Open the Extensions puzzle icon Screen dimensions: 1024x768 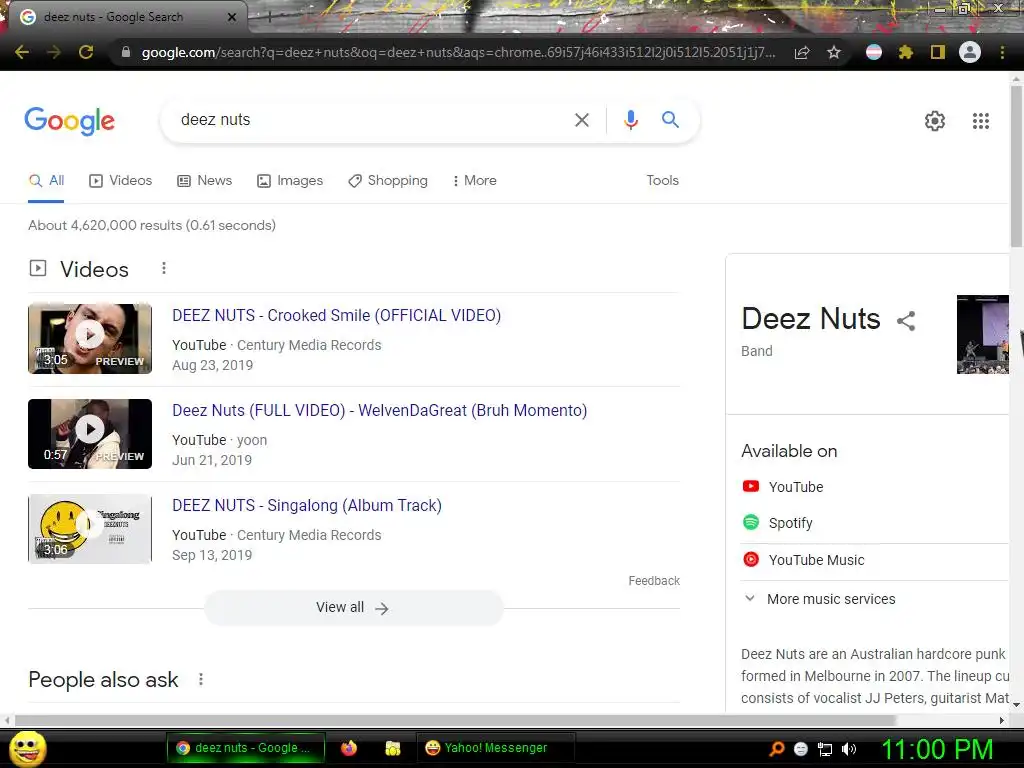[905, 52]
